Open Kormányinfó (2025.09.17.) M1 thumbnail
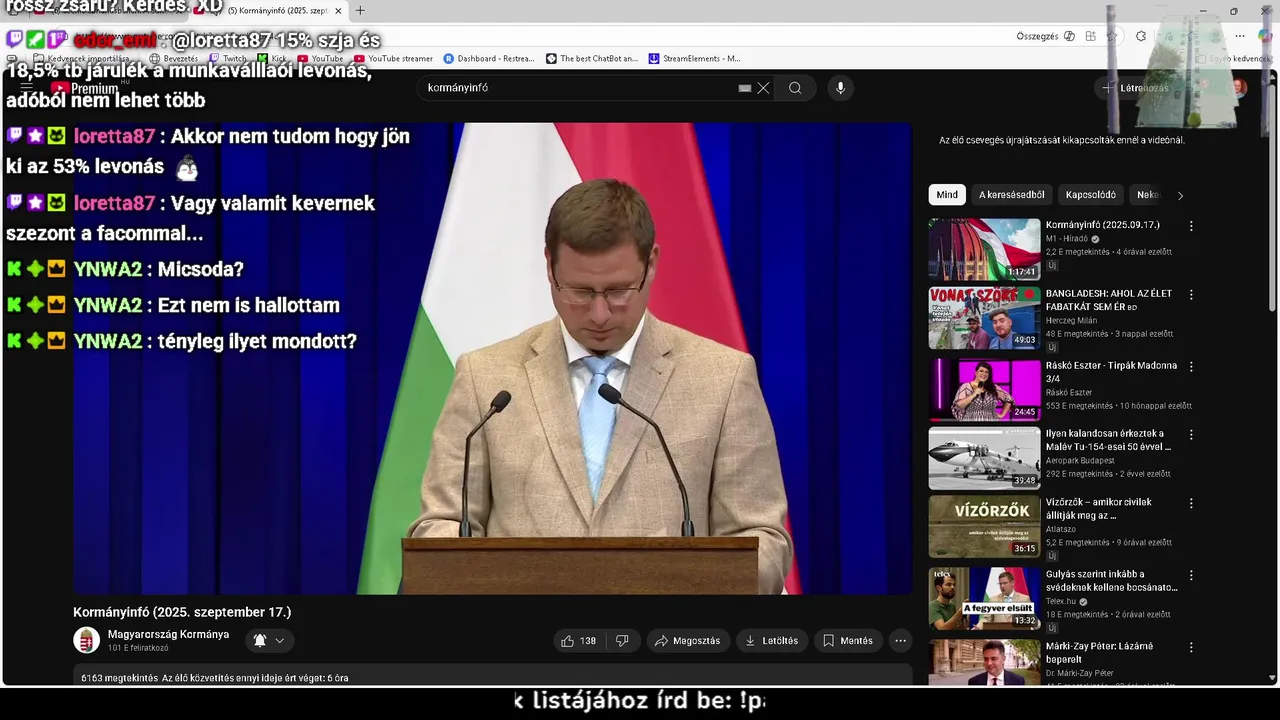This screenshot has height=720, width=1280. [984, 249]
